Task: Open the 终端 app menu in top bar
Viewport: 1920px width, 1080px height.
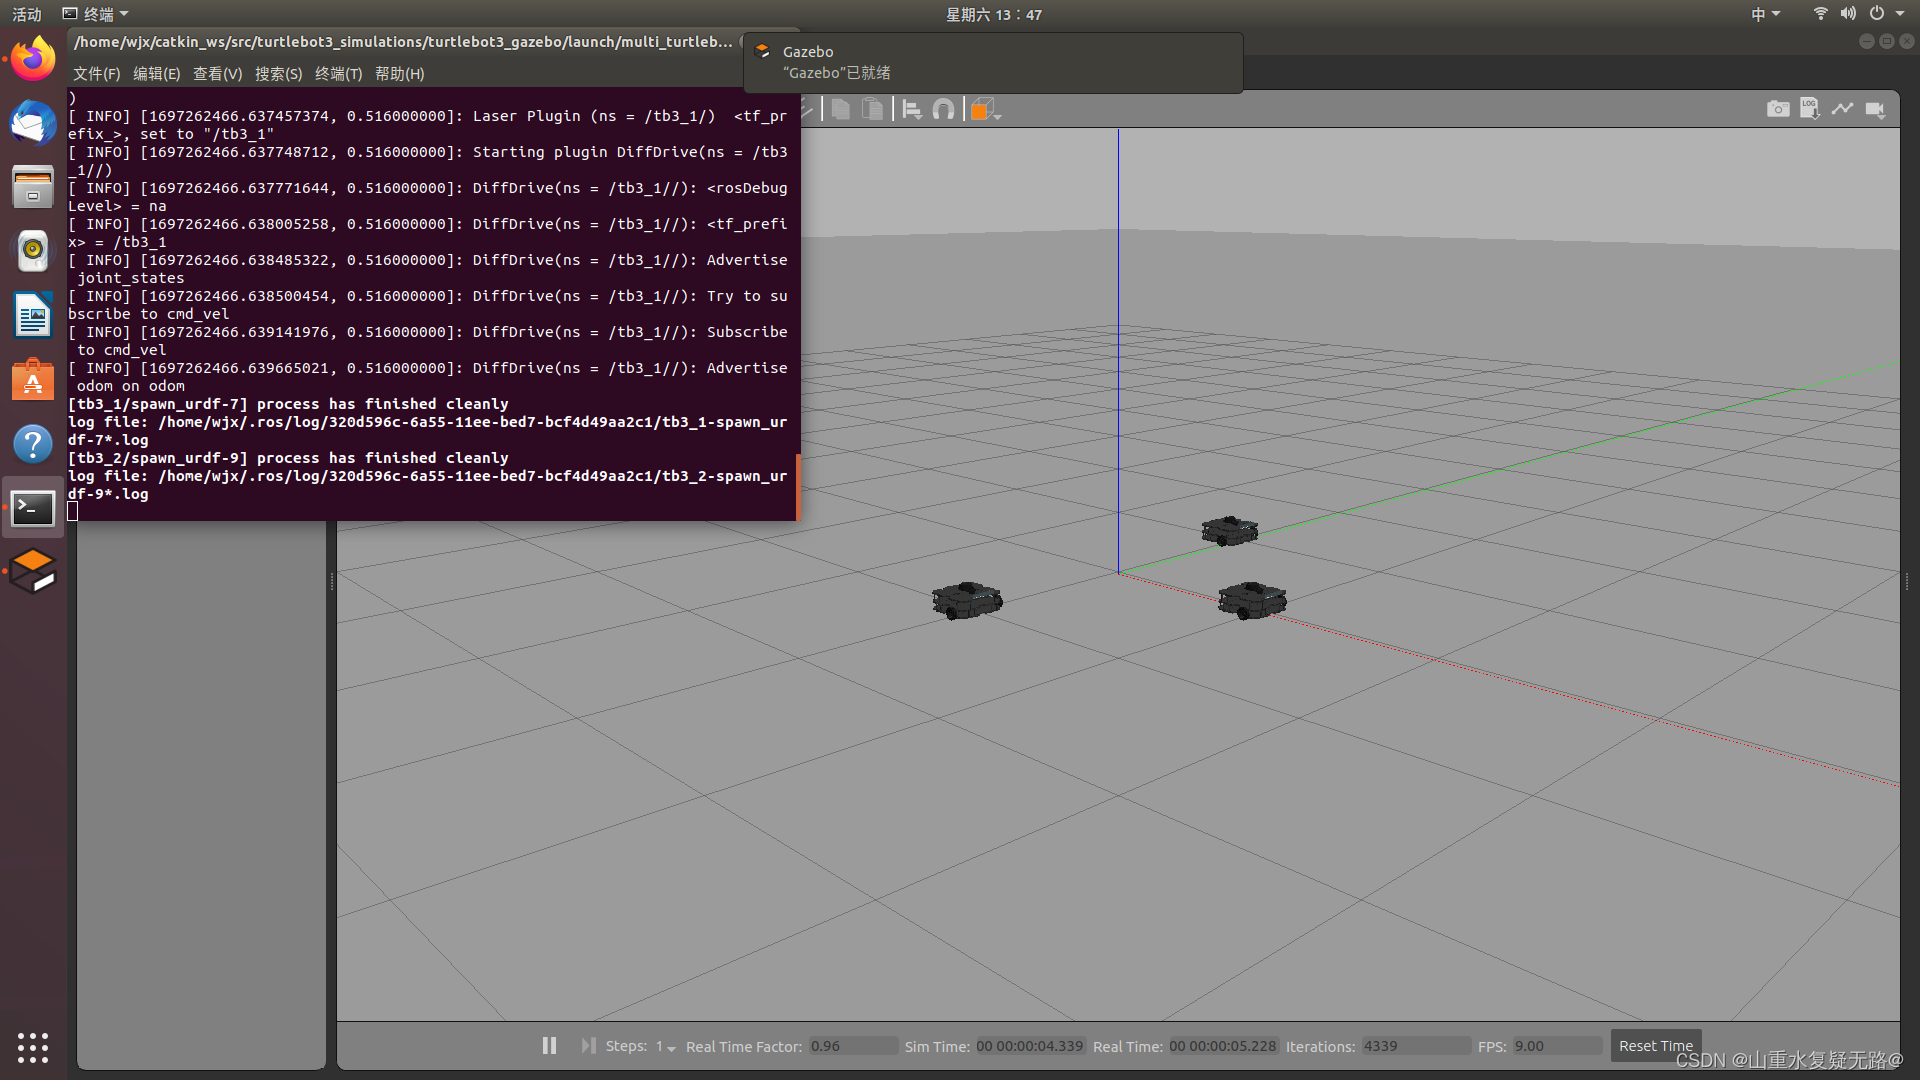Action: [x=96, y=14]
